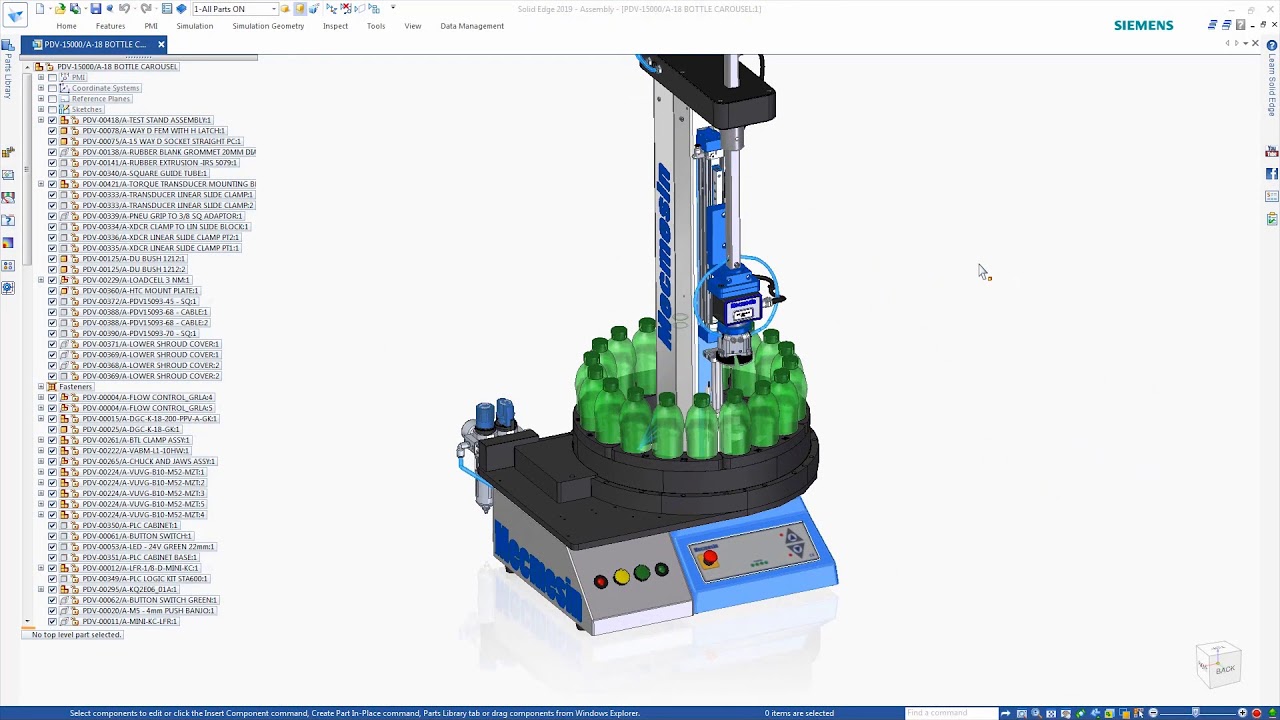This screenshot has height=720, width=1280.
Task: Click the Pan icon in status bar
Action: point(1065,713)
